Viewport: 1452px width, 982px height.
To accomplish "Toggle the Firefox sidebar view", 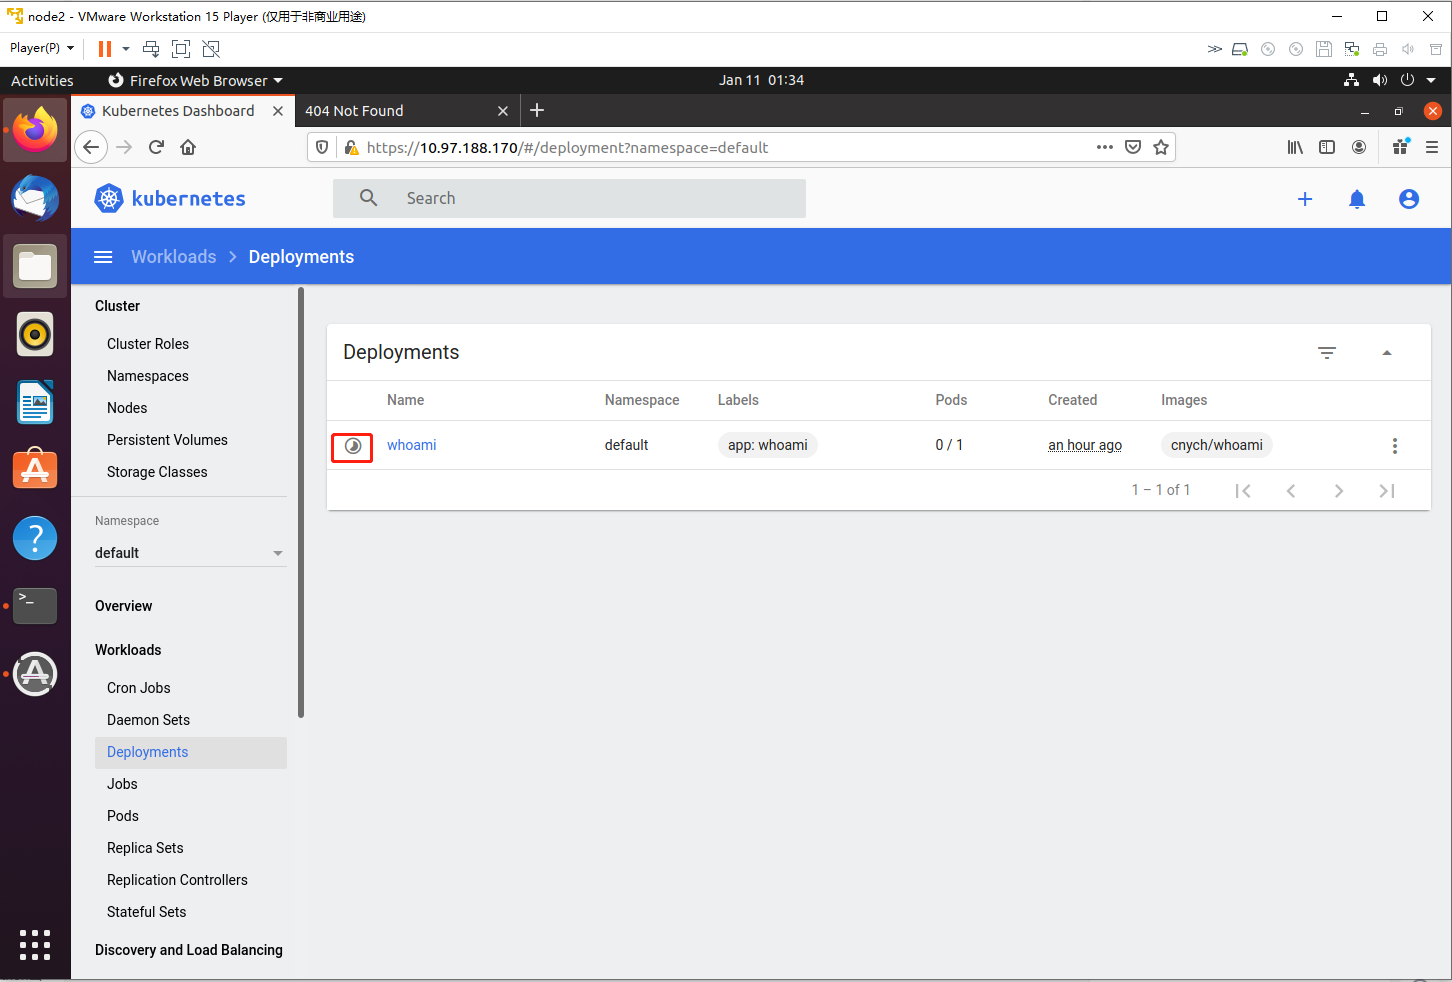I will (1327, 147).
